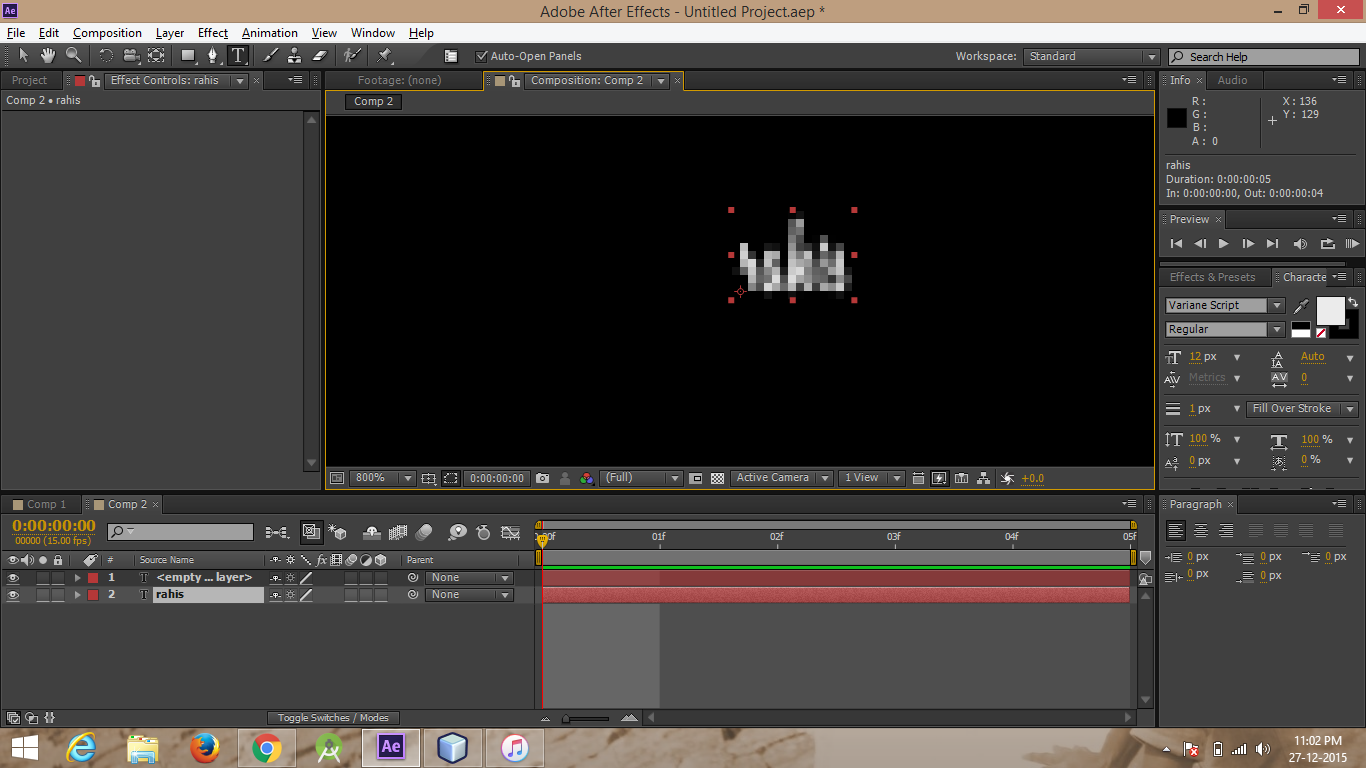The image size is (1366, 768).
Task: Select the Zoom magnifier tool
Action: coord(73,56)
